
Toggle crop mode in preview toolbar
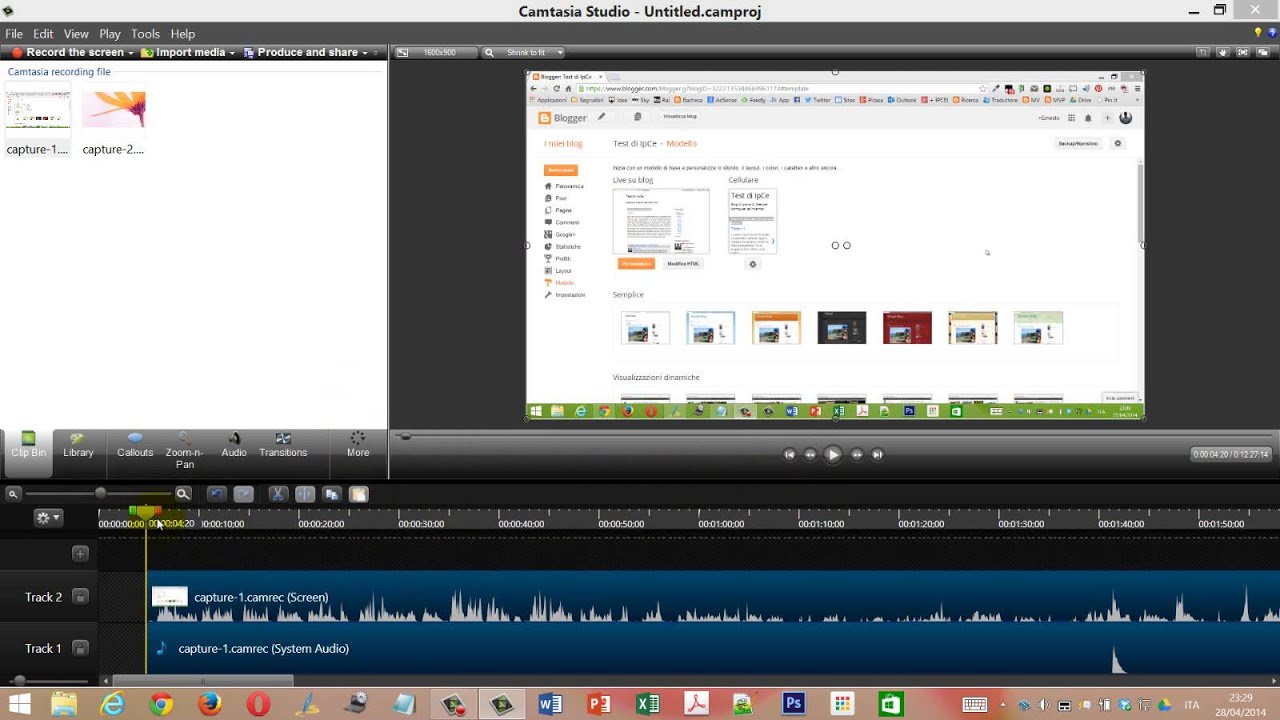1203,53
